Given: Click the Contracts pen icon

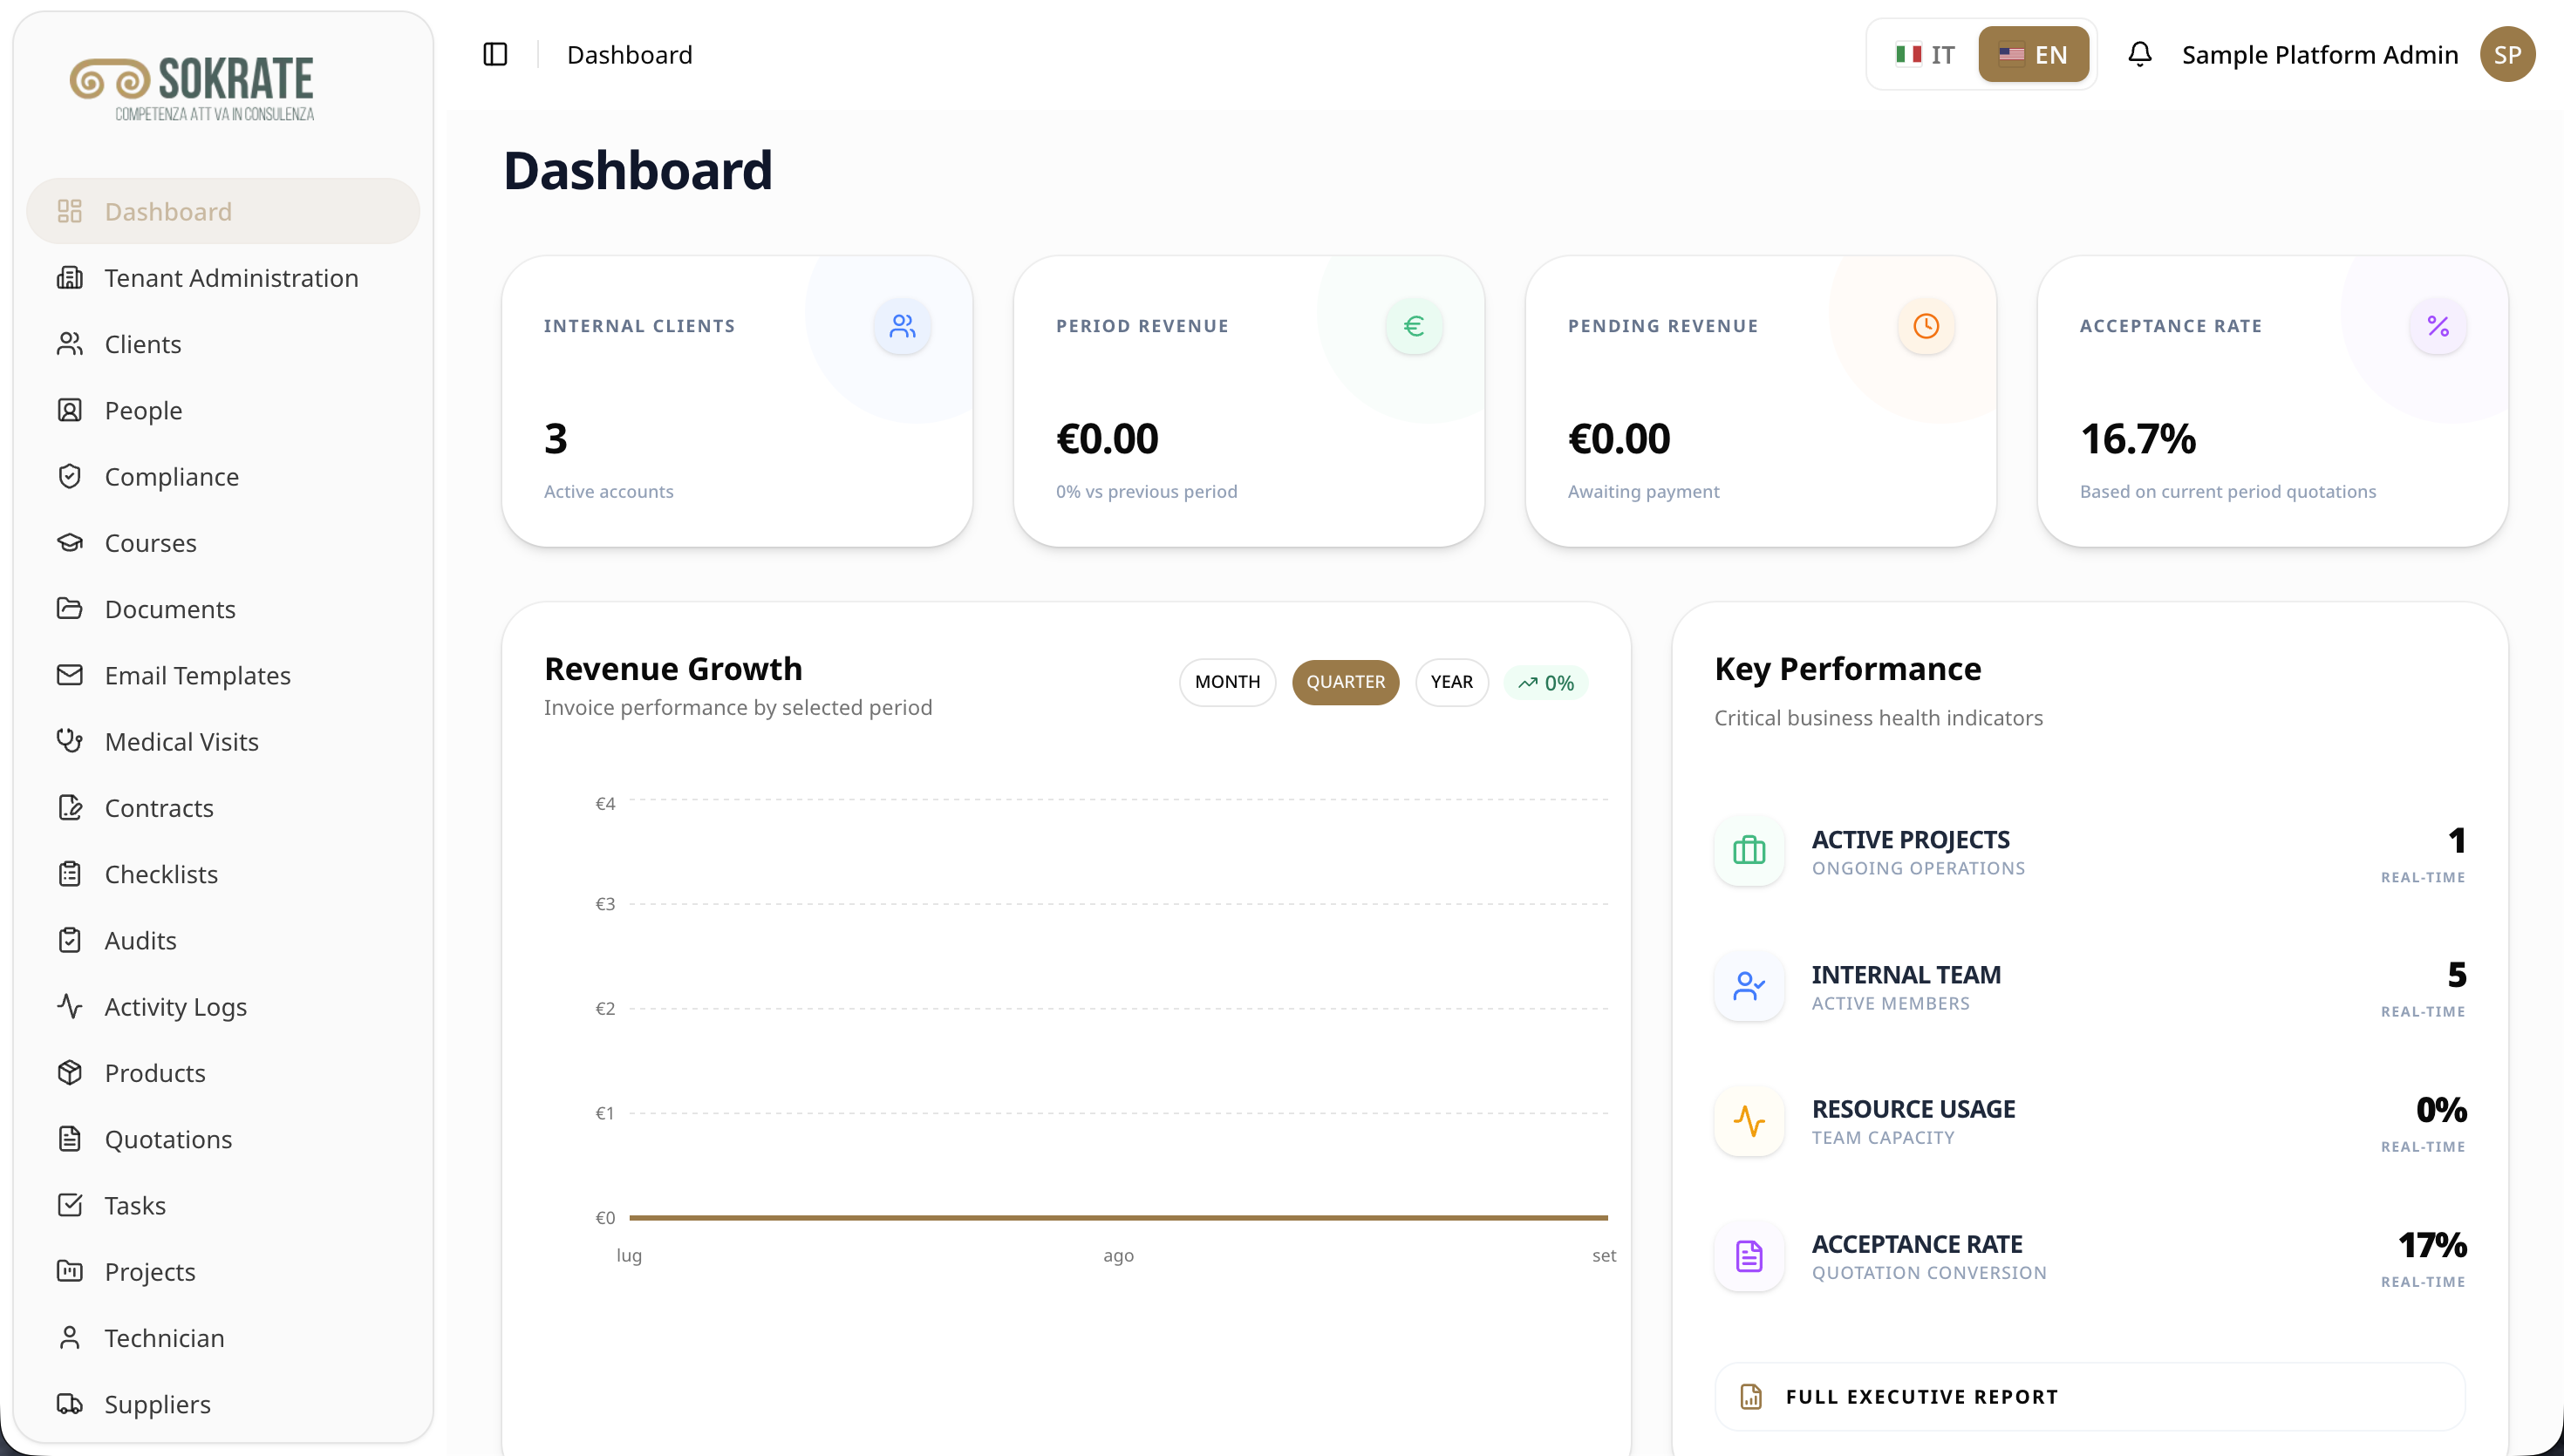Looking at the screenshot, I should 69,807.
